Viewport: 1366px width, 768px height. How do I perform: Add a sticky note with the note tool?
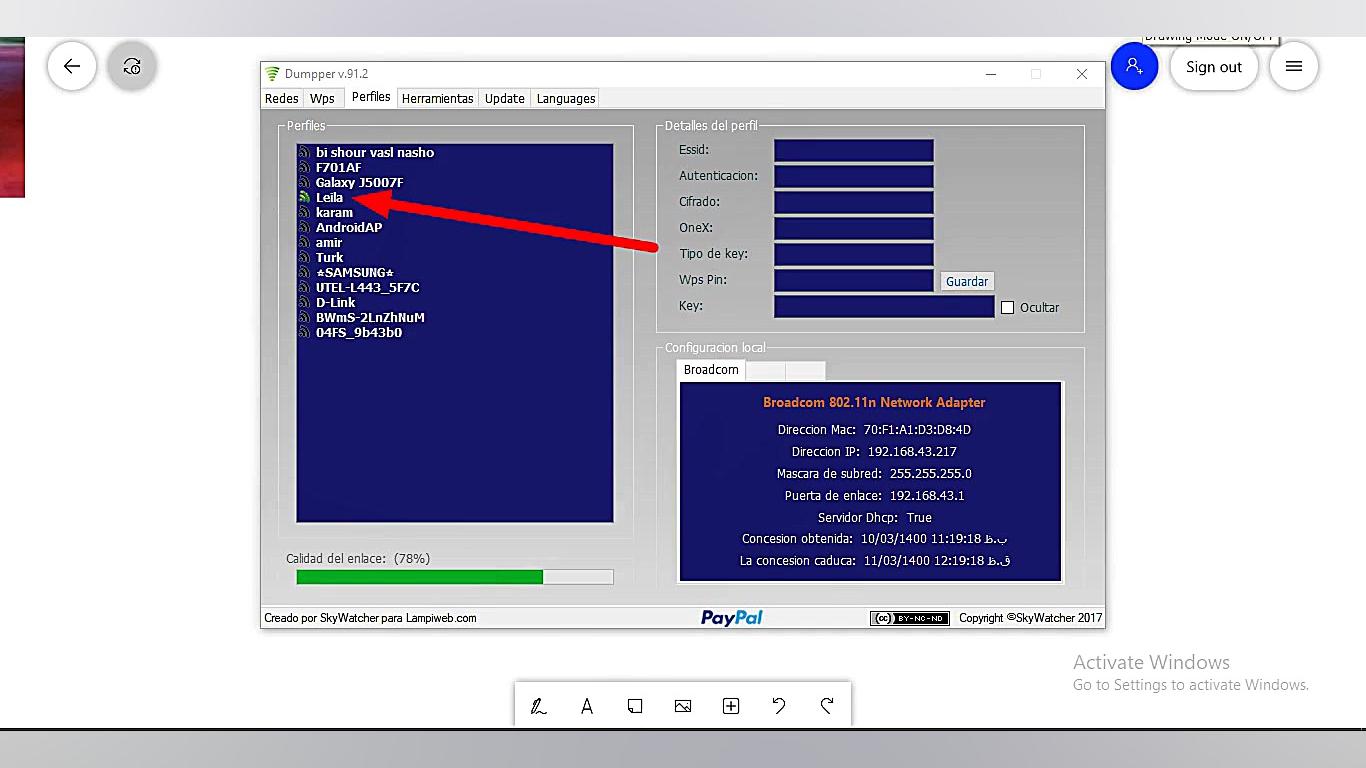pyautogui.click(x=635, y=706)
